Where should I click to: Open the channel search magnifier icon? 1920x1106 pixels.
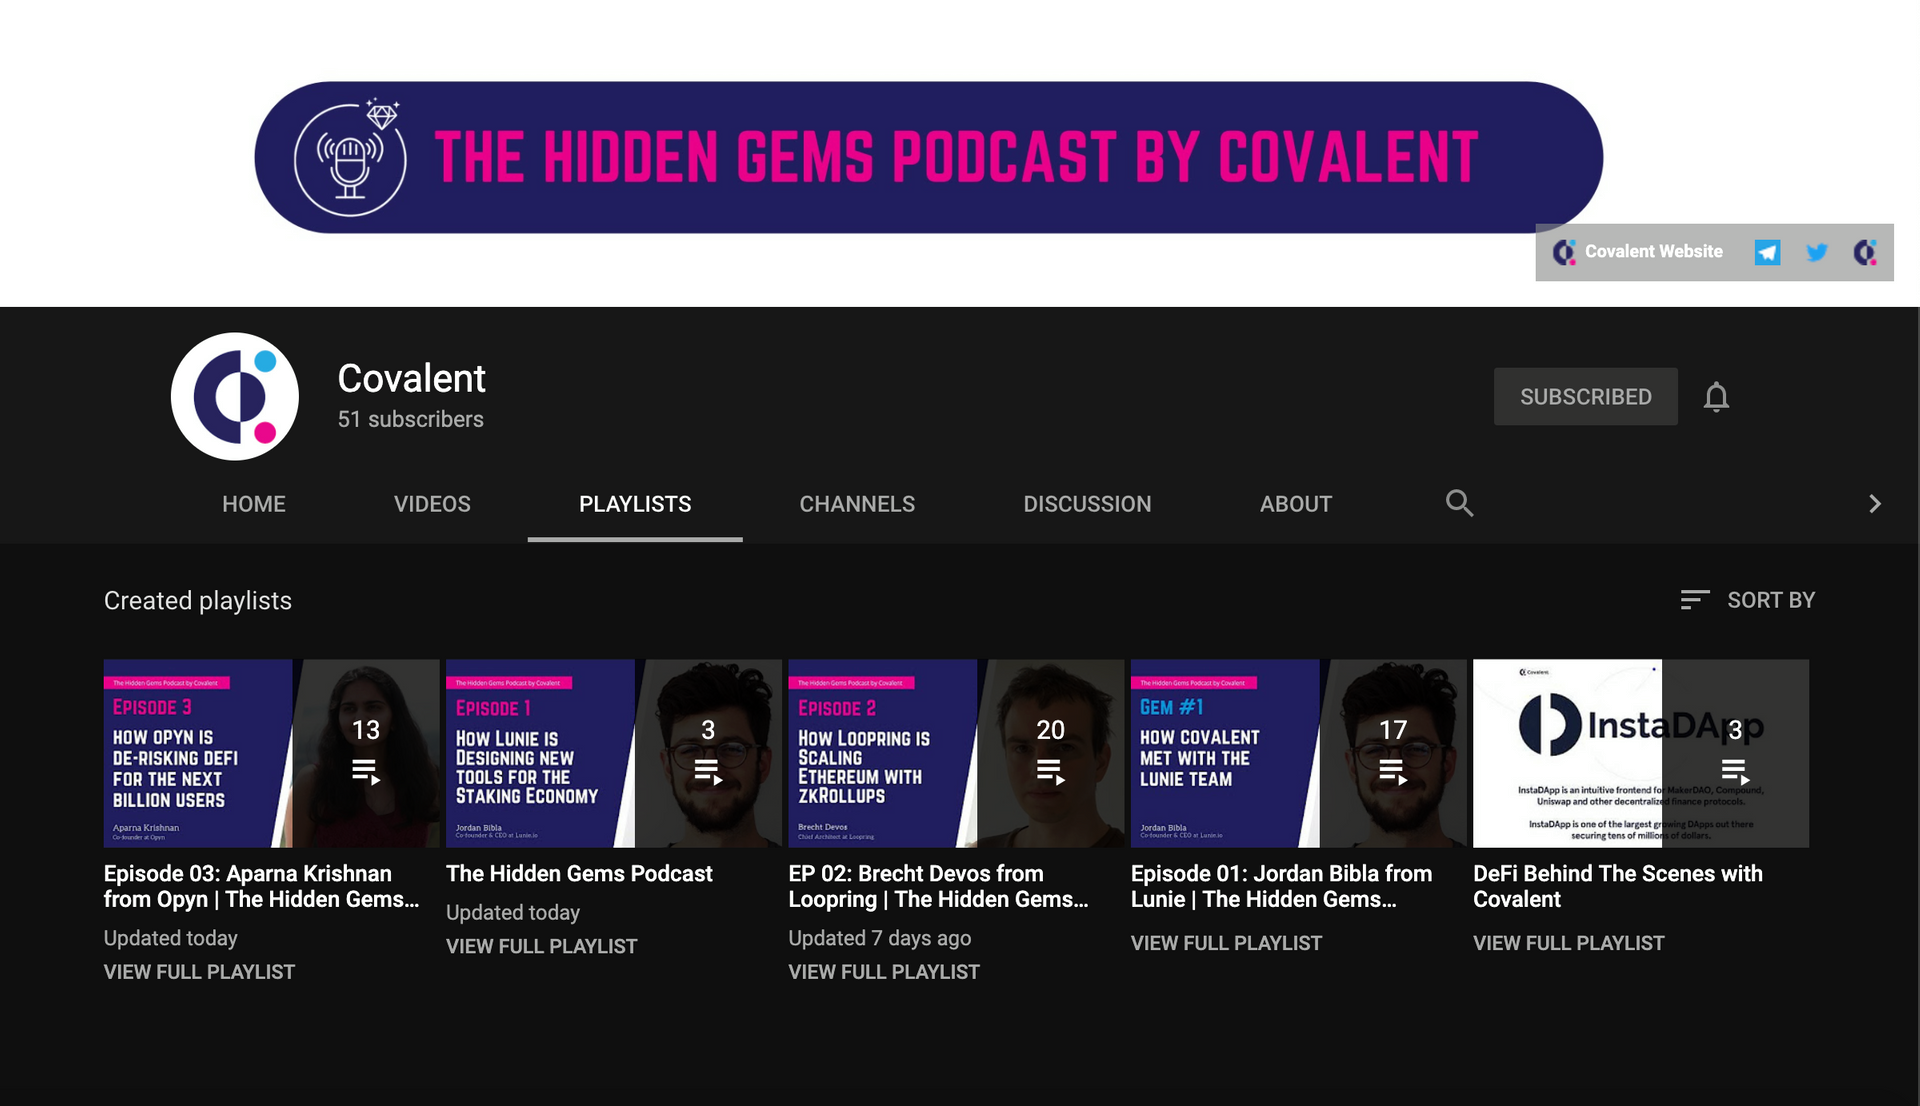(1459, 503)
